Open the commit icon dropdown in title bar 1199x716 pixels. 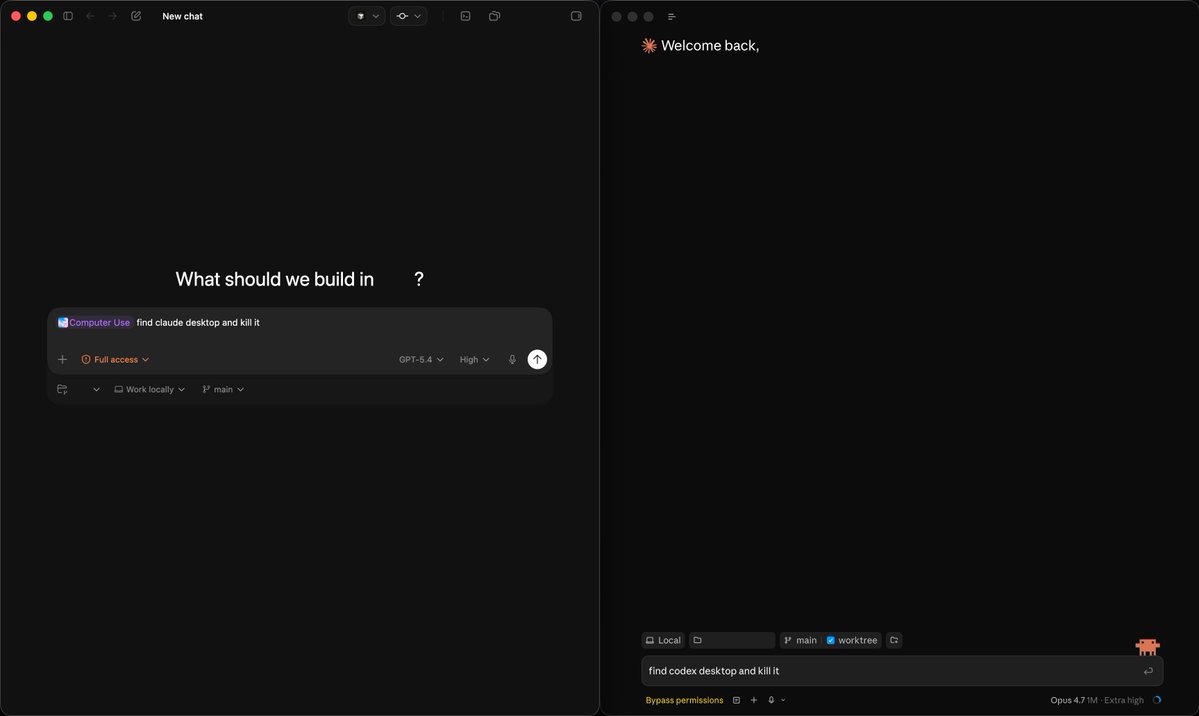pyautogui.click(x=408, y=16)
